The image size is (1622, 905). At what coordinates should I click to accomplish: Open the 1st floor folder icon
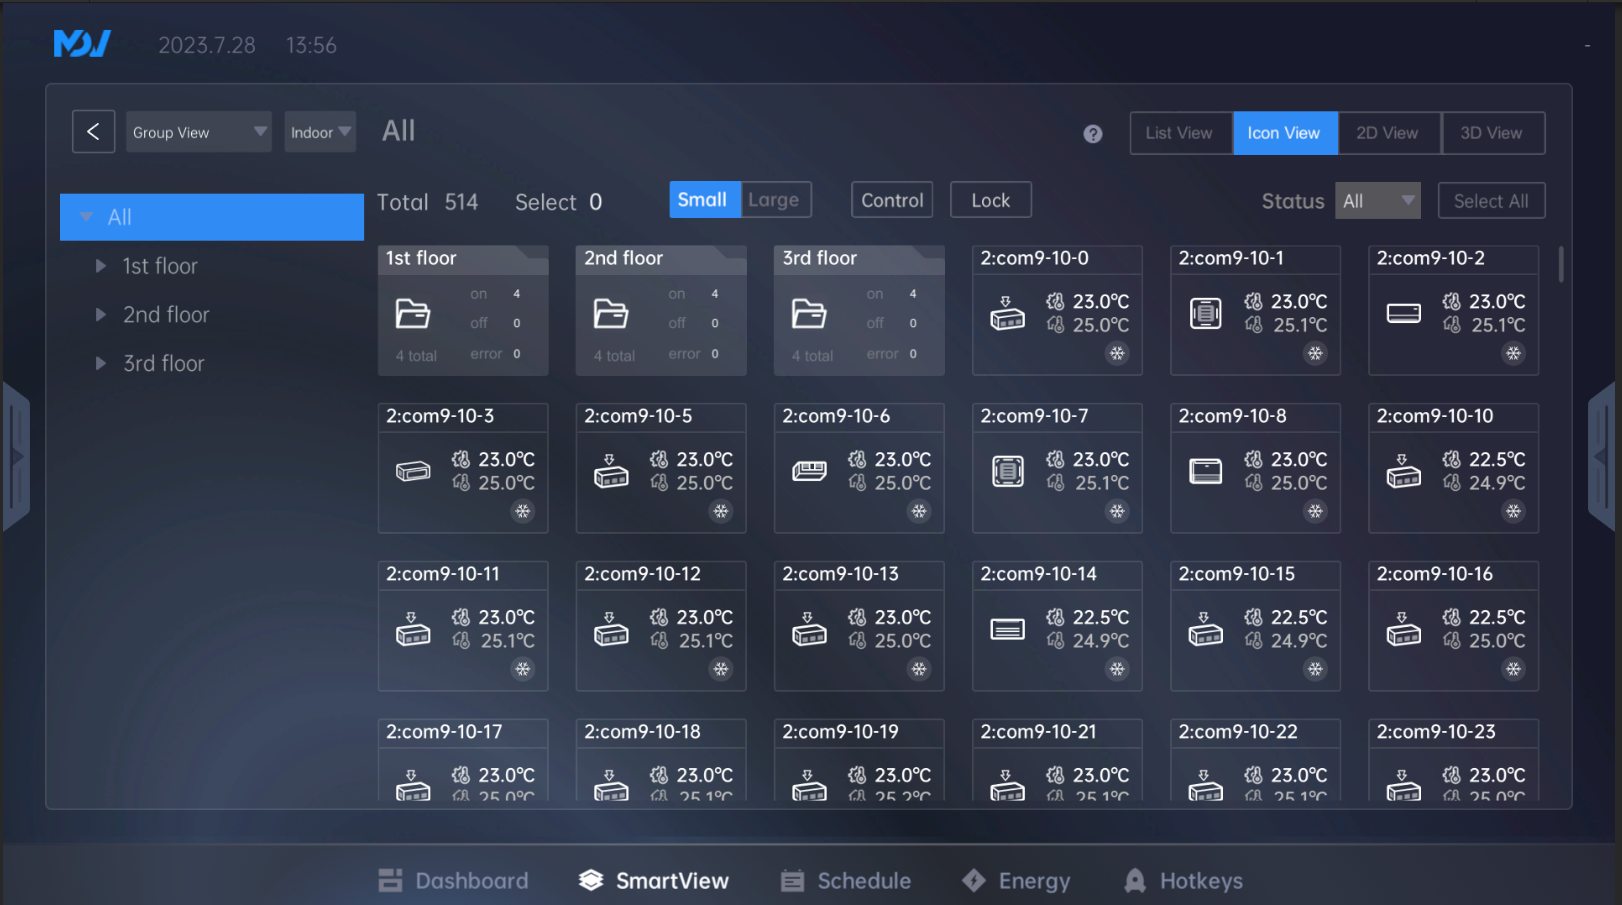412,313
